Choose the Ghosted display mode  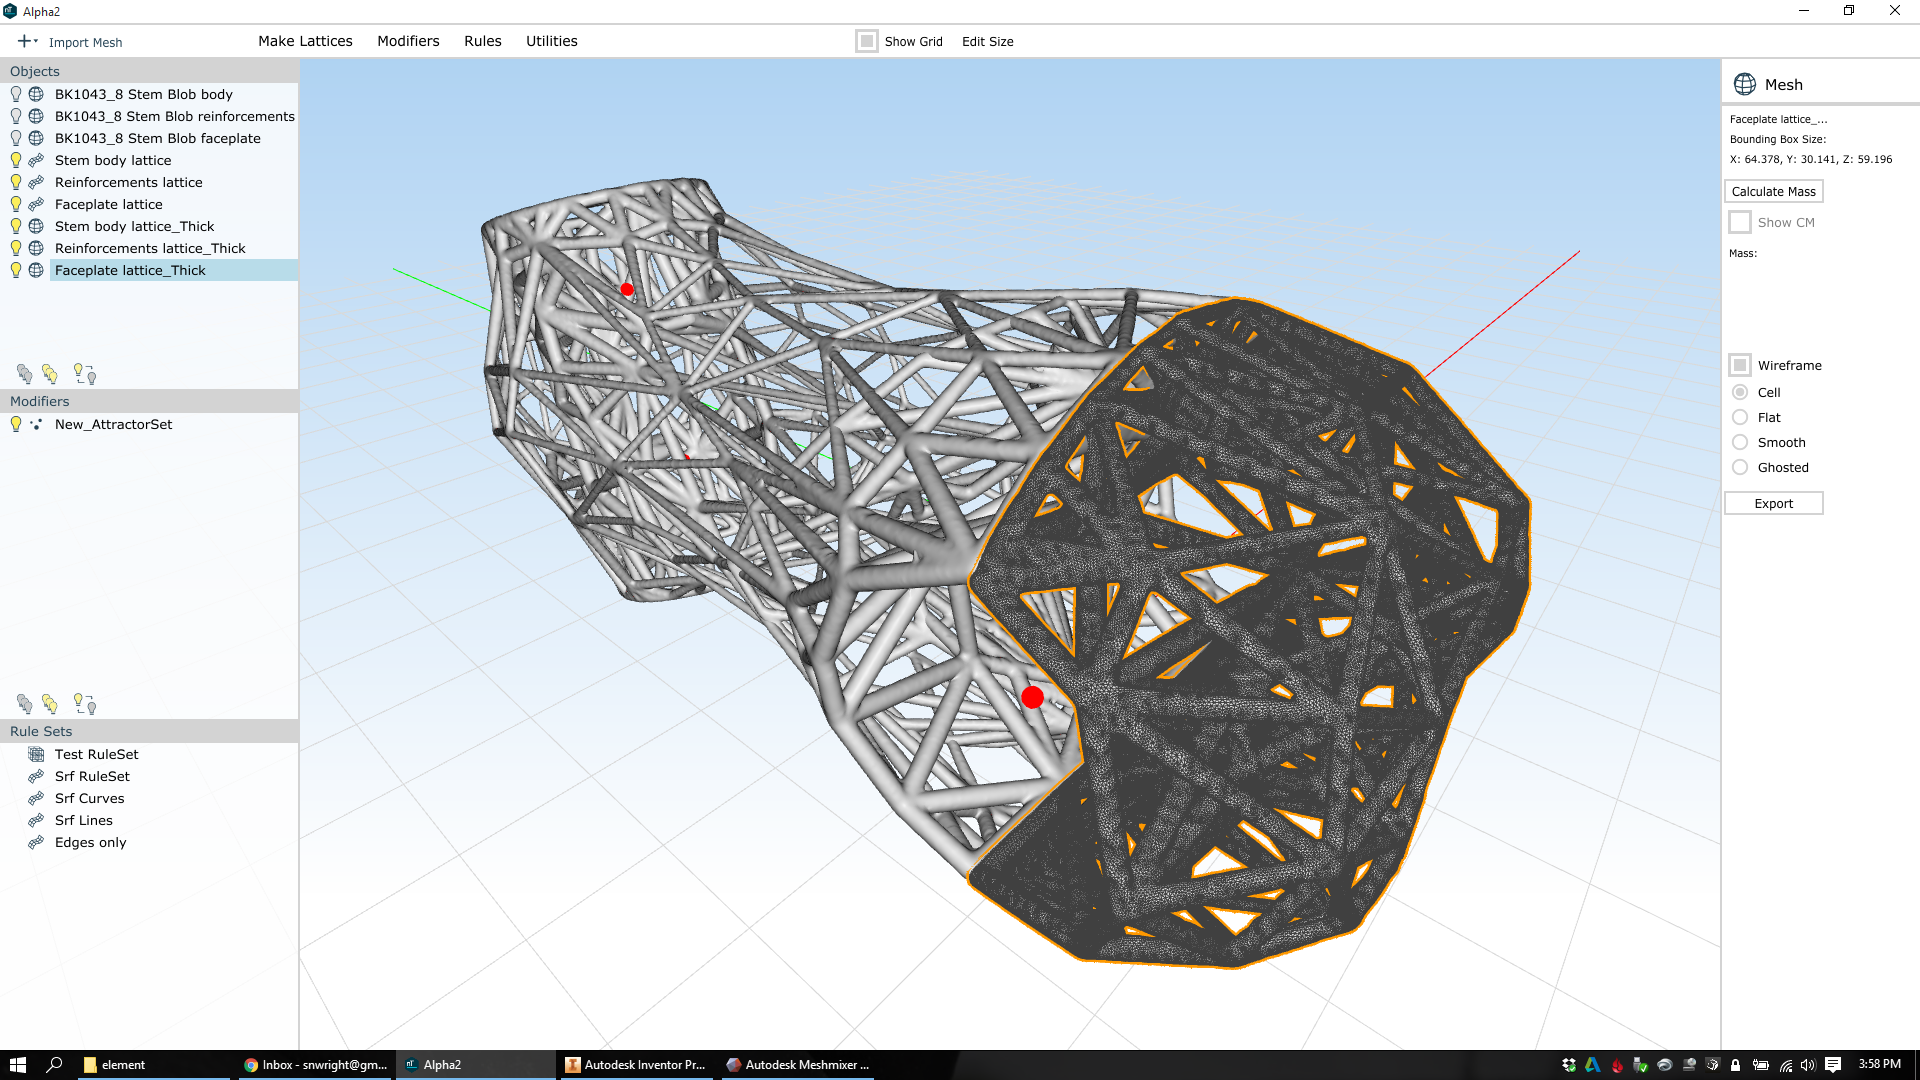(1741, 467)
